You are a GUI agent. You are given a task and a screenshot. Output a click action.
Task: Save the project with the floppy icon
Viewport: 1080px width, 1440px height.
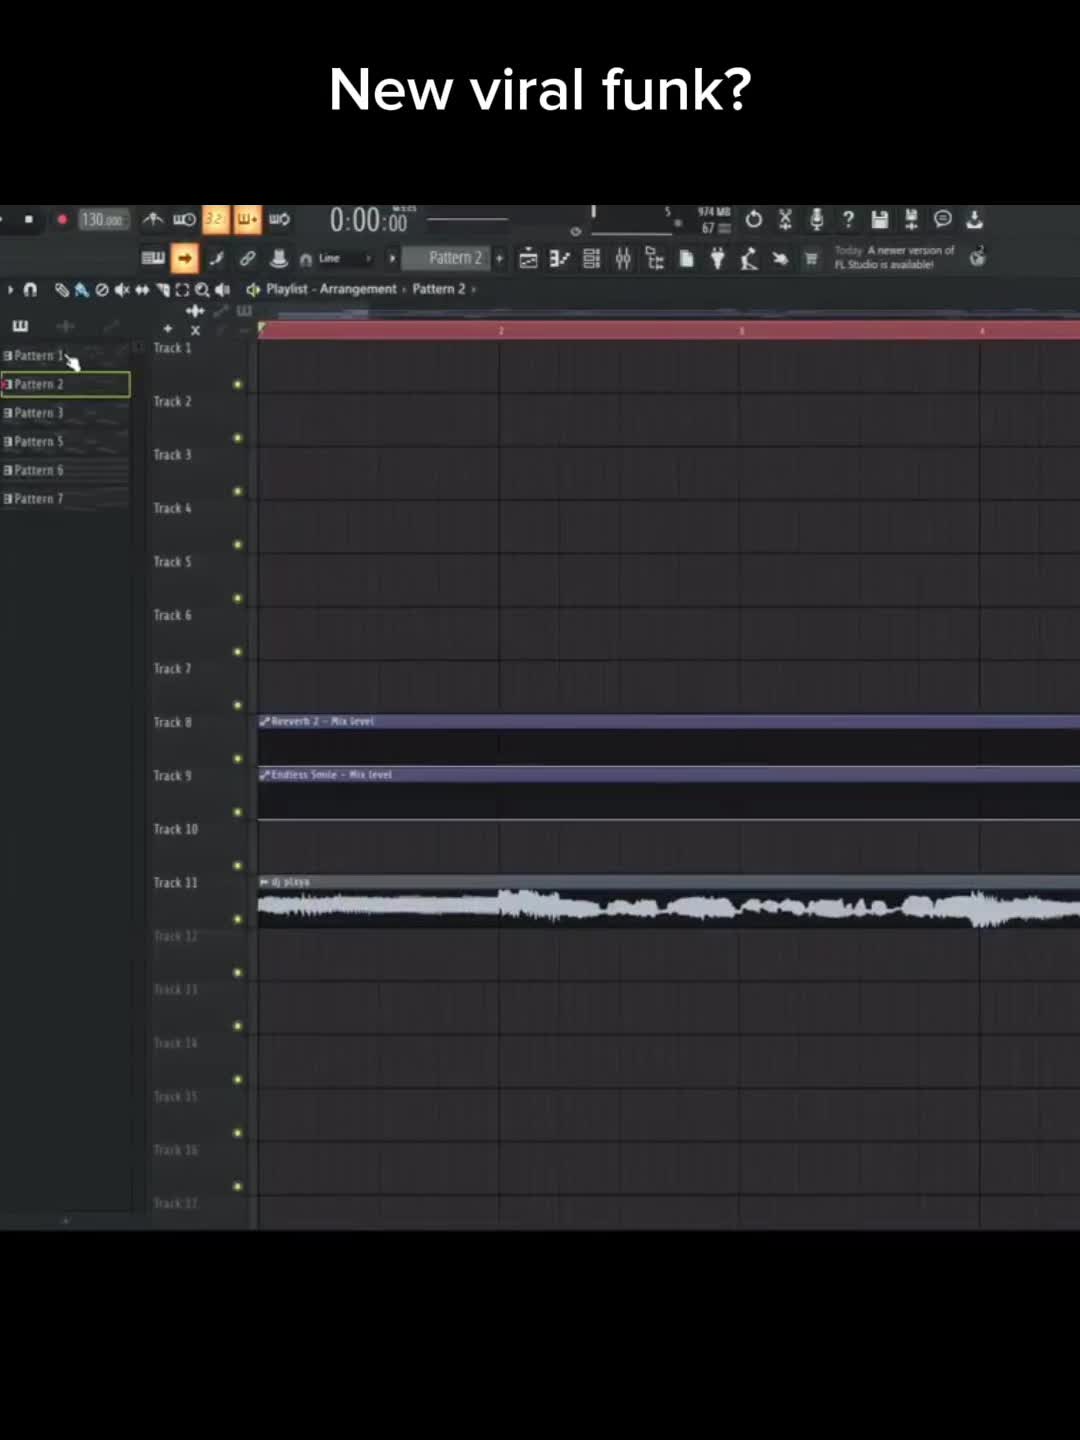(880, 219)
